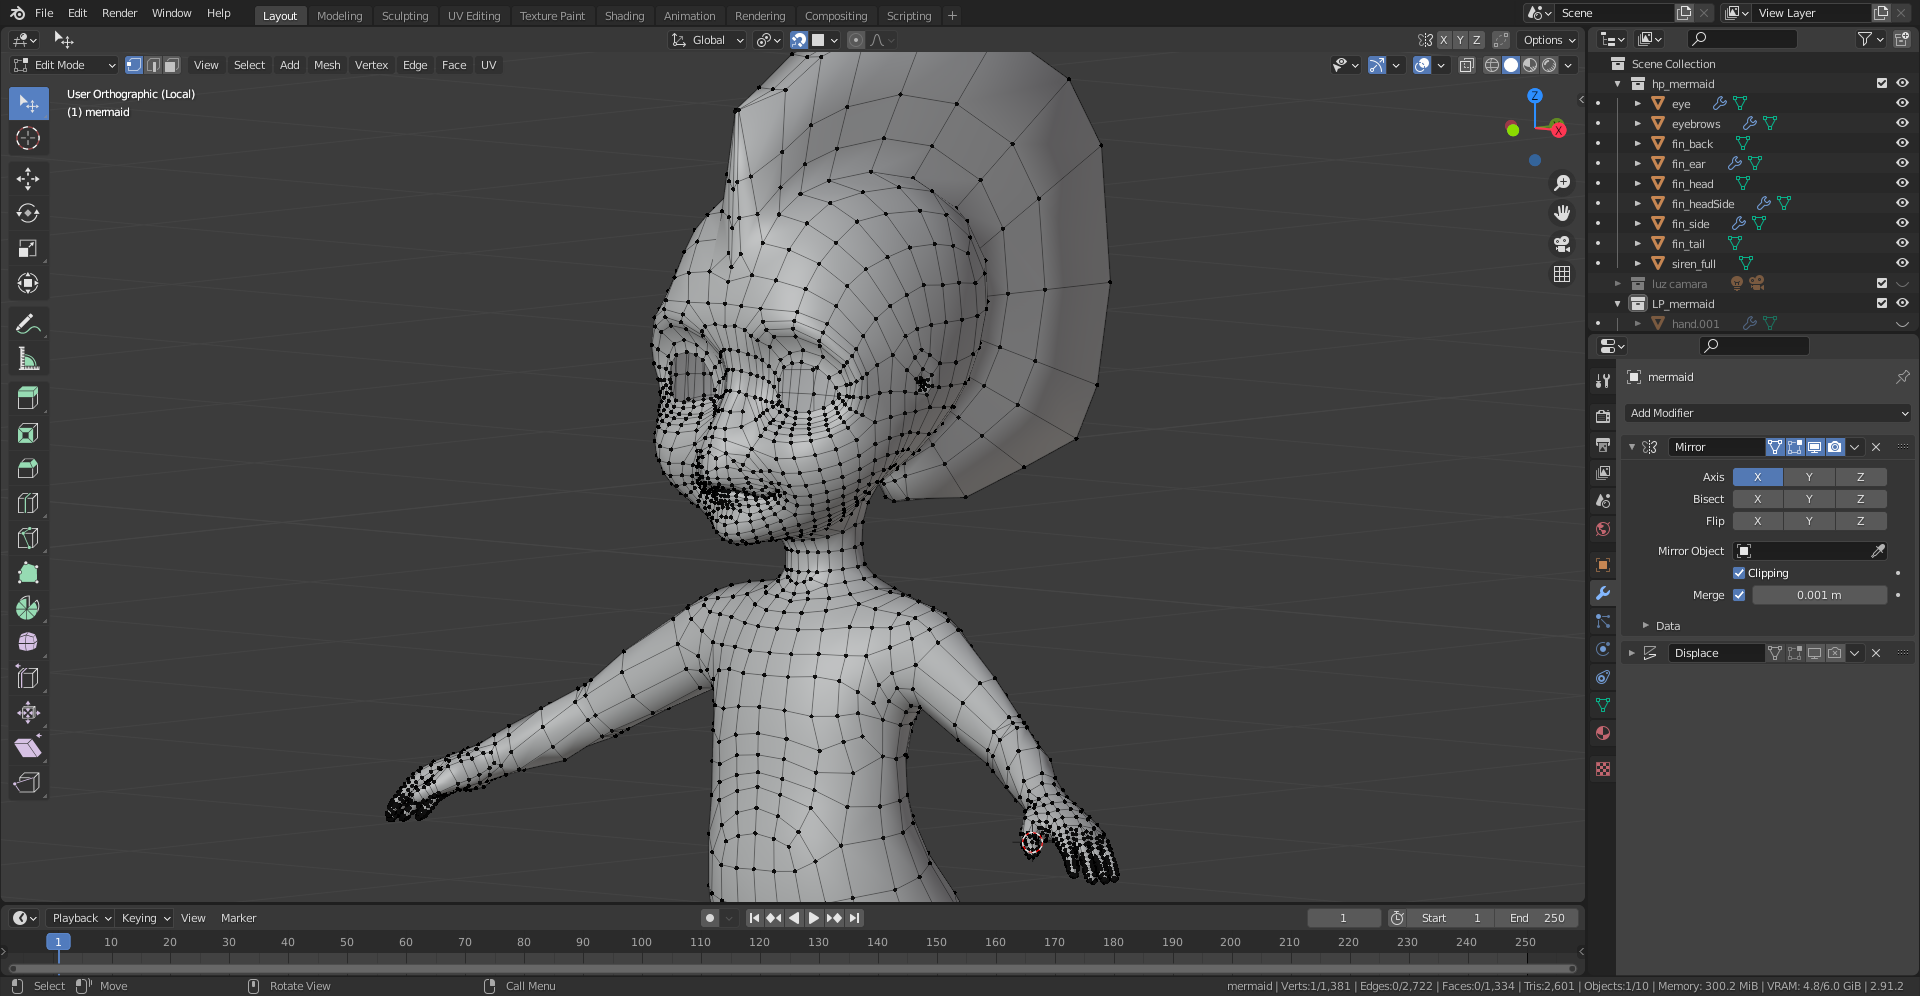Image resolution: width=1920 pixels, height=996 pixels.
Task: Open the Modifier properties wrench tab
Action: (x=1603, y=593)
